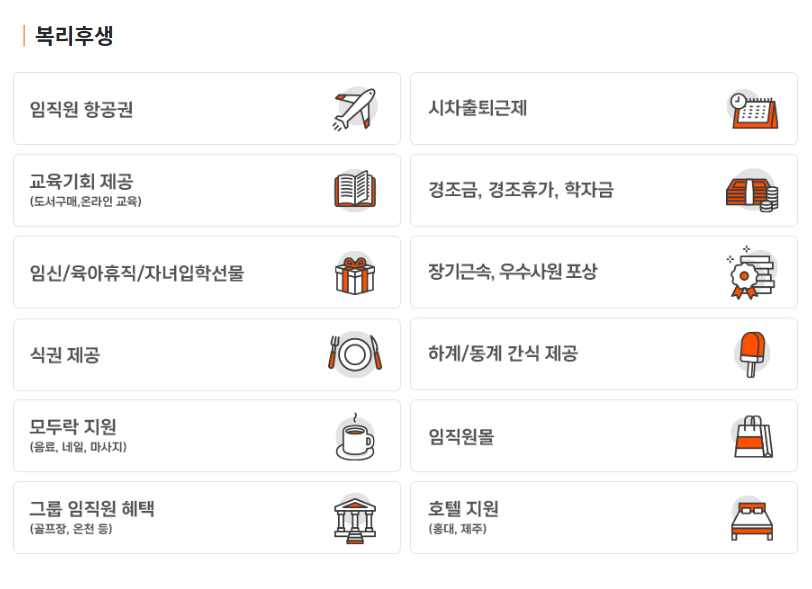Select 호텔 지원 benefit text
Viewport: 812px width, 589px height.
[463, 509]
